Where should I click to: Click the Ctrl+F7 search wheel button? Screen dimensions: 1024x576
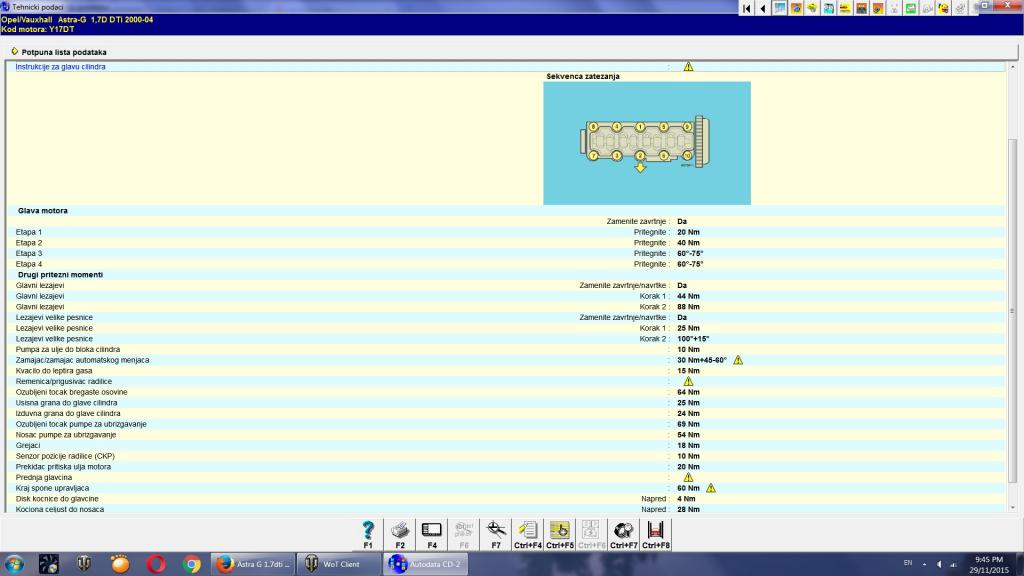[x=624, y=534]
